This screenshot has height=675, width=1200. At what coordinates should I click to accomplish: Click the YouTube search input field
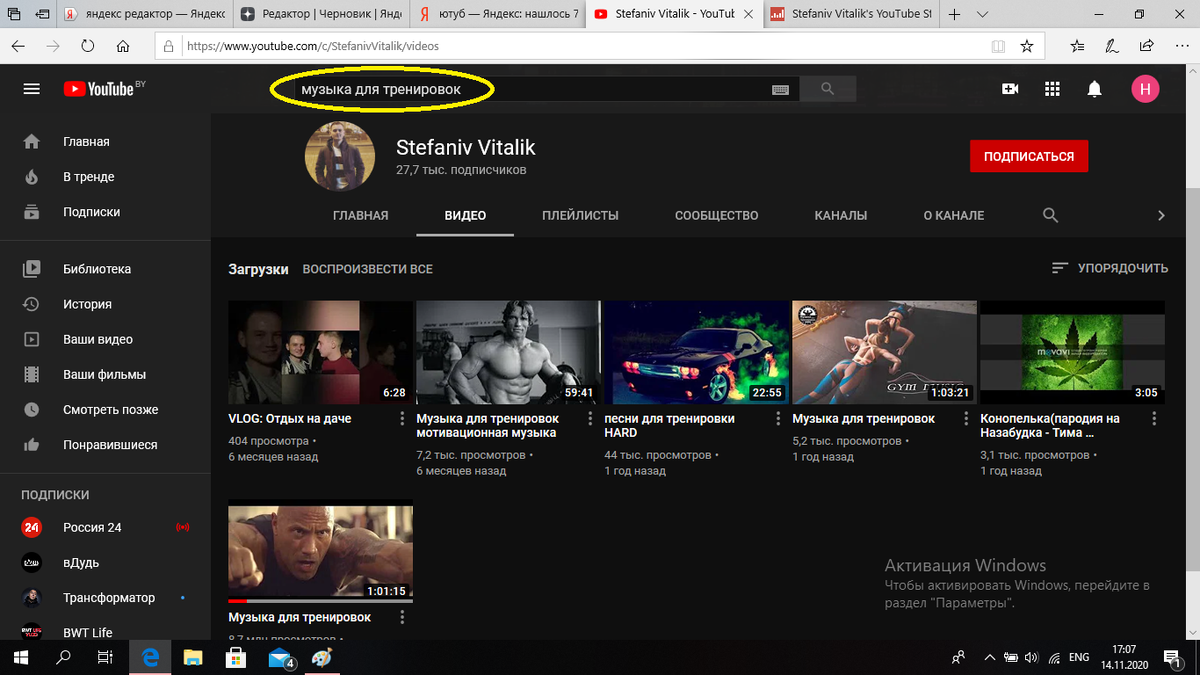535,89
